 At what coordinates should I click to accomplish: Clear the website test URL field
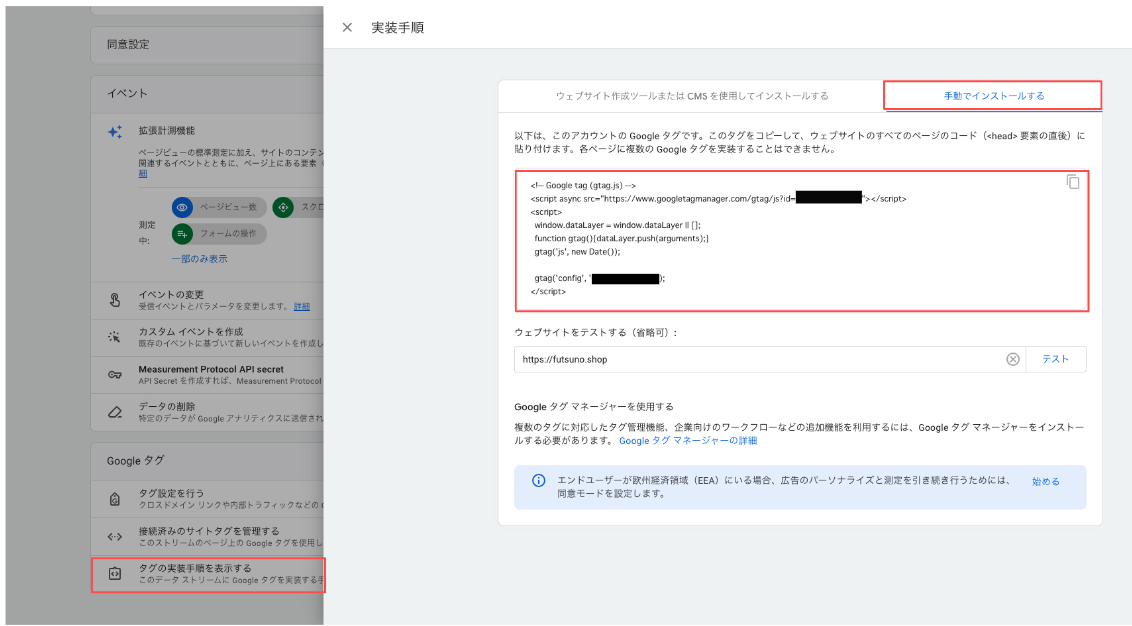point(1013,359)
